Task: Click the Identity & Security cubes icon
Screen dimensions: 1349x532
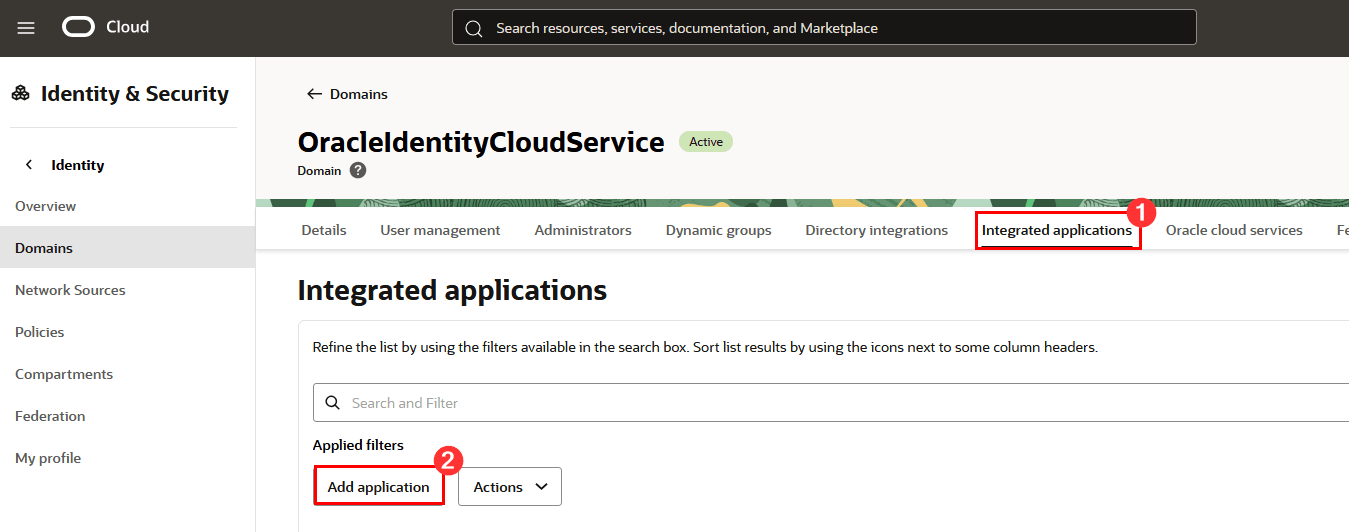Action: click(x=20, y=94)
